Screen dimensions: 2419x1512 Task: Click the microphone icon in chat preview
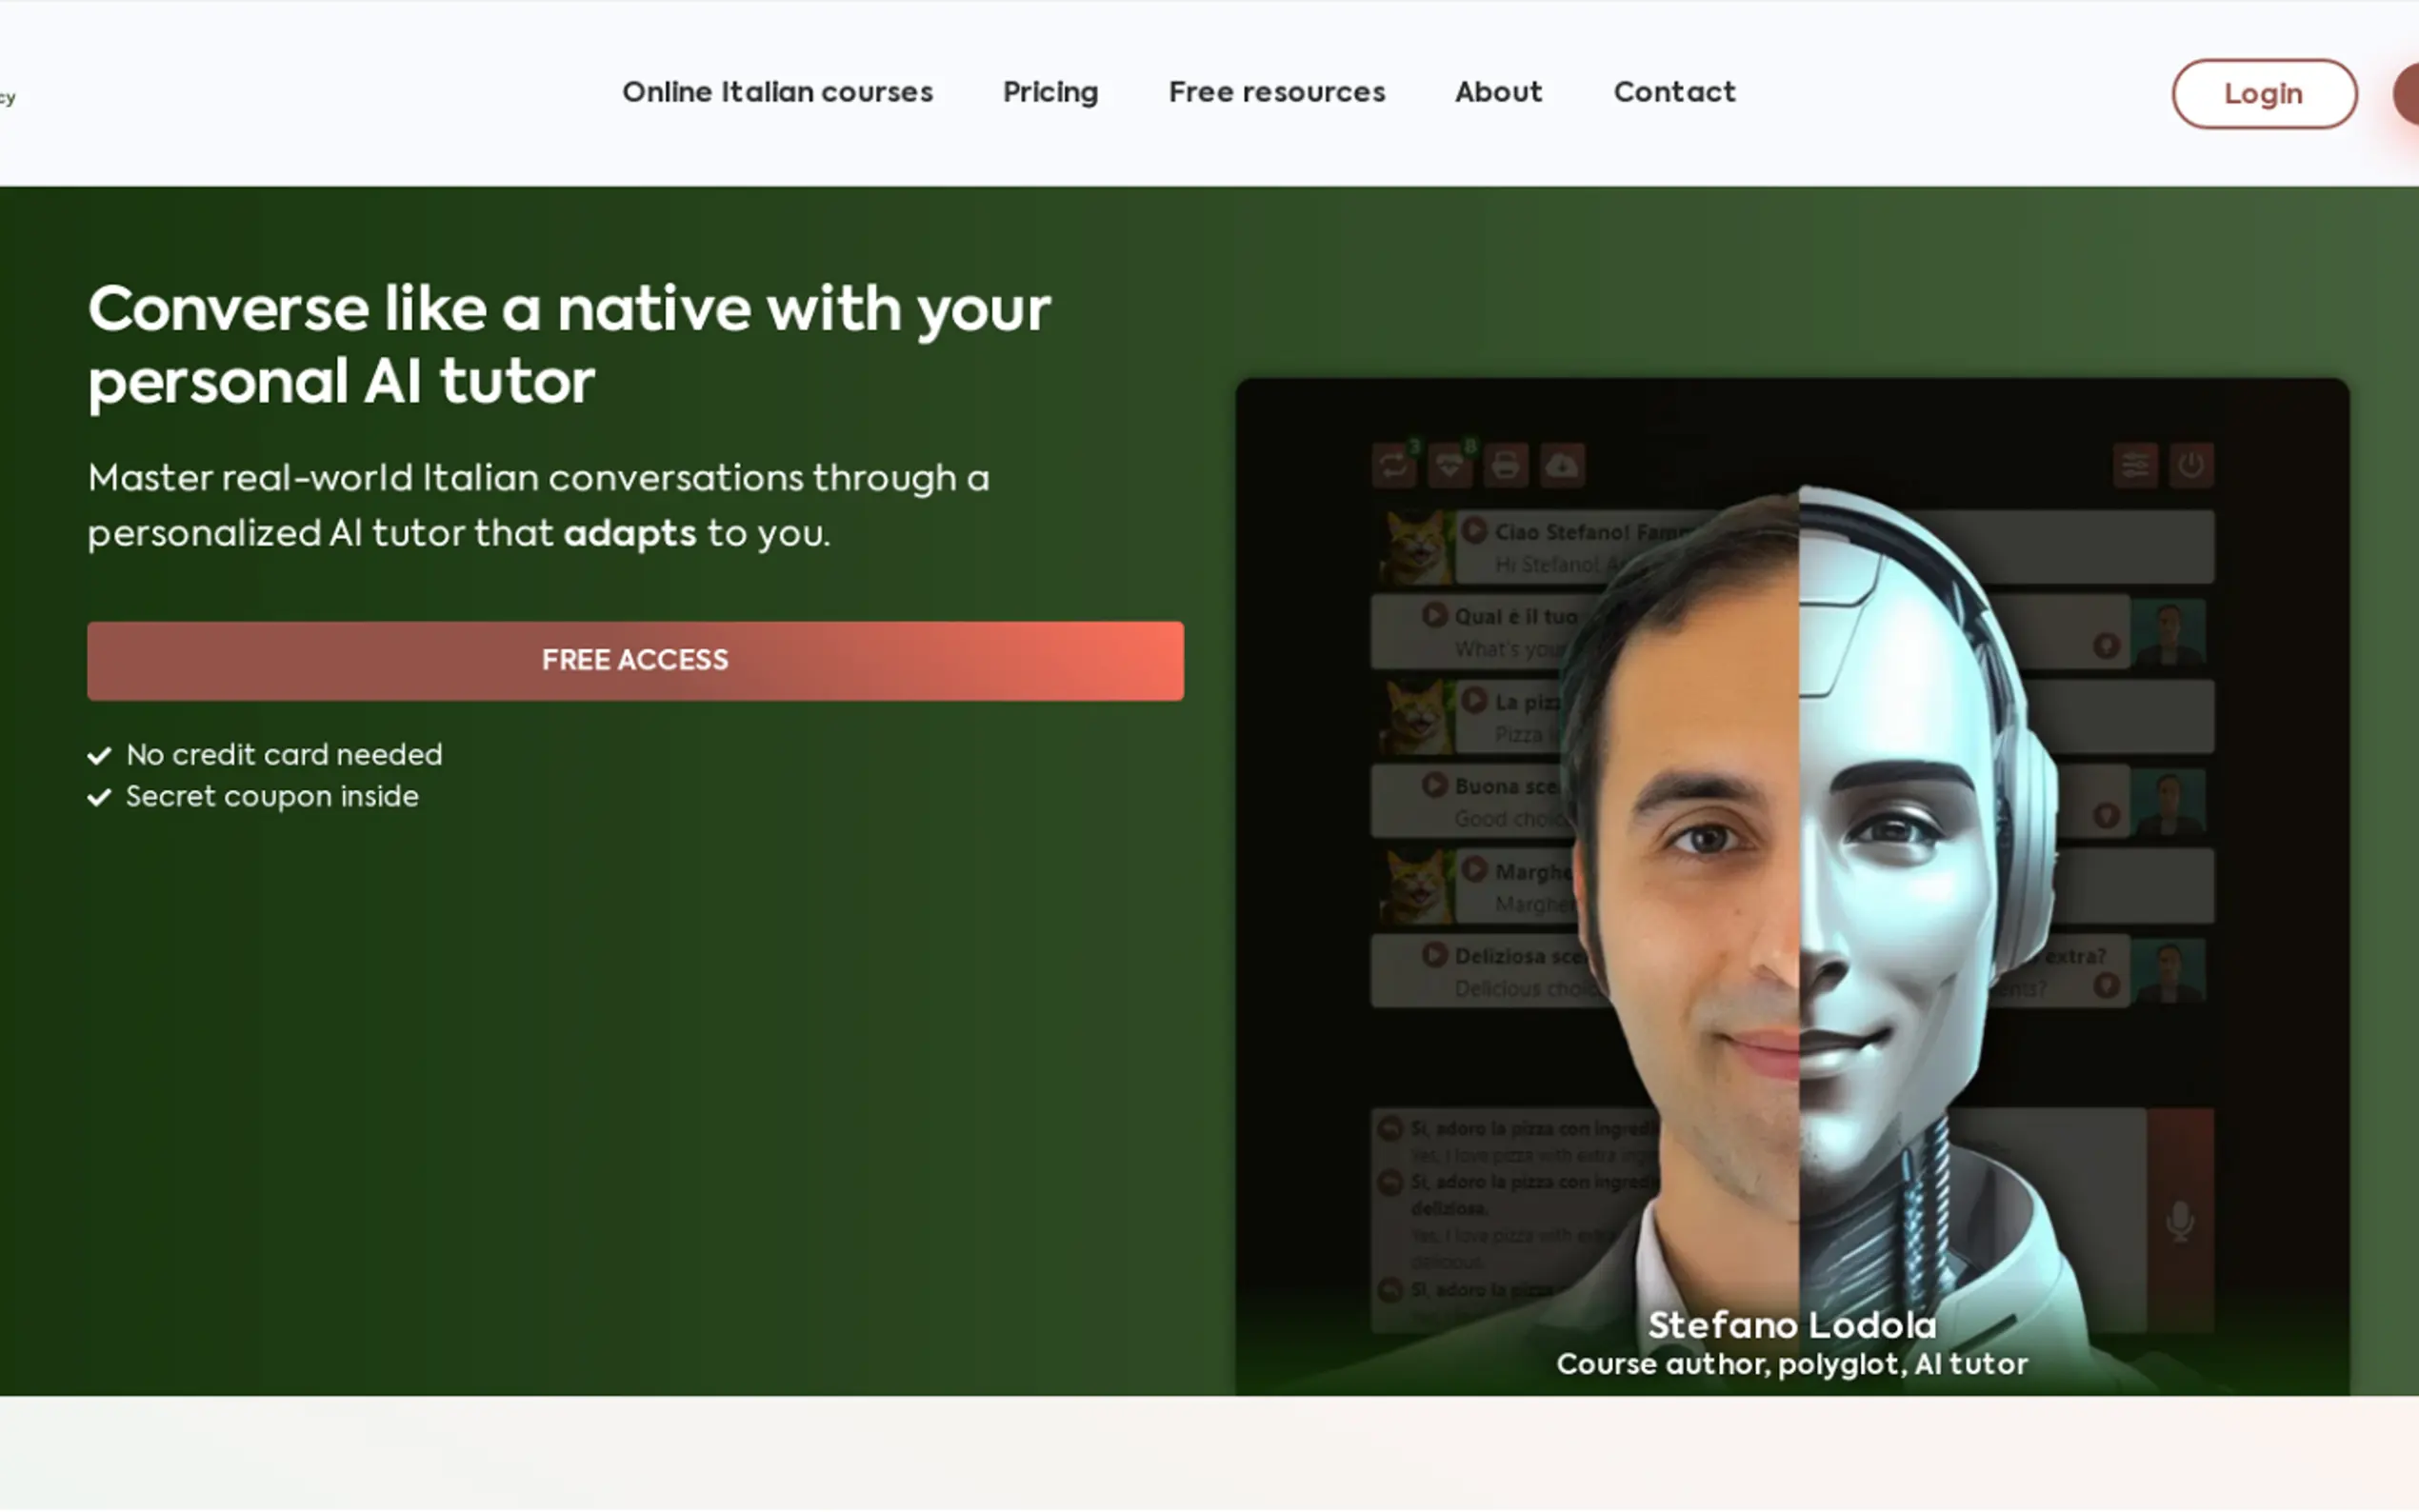click(2180, 1220)
